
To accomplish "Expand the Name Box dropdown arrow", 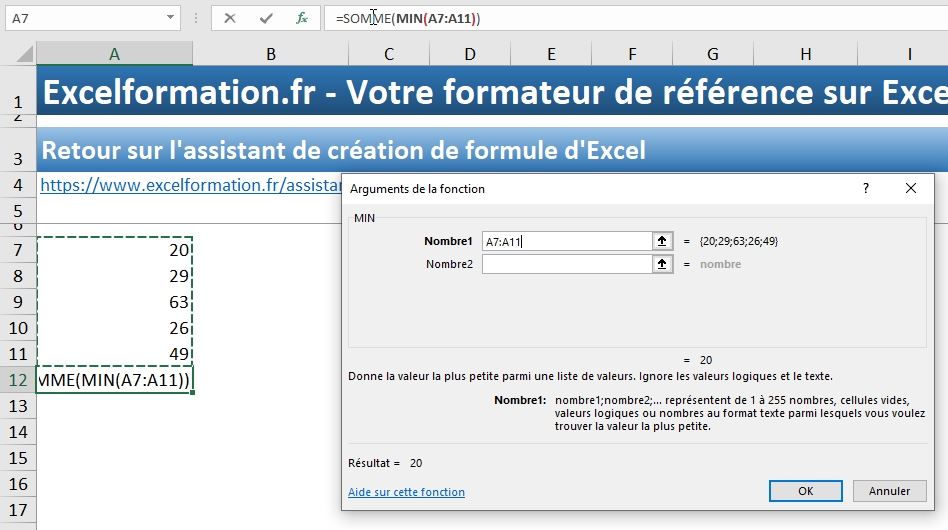I will [170, 18].
